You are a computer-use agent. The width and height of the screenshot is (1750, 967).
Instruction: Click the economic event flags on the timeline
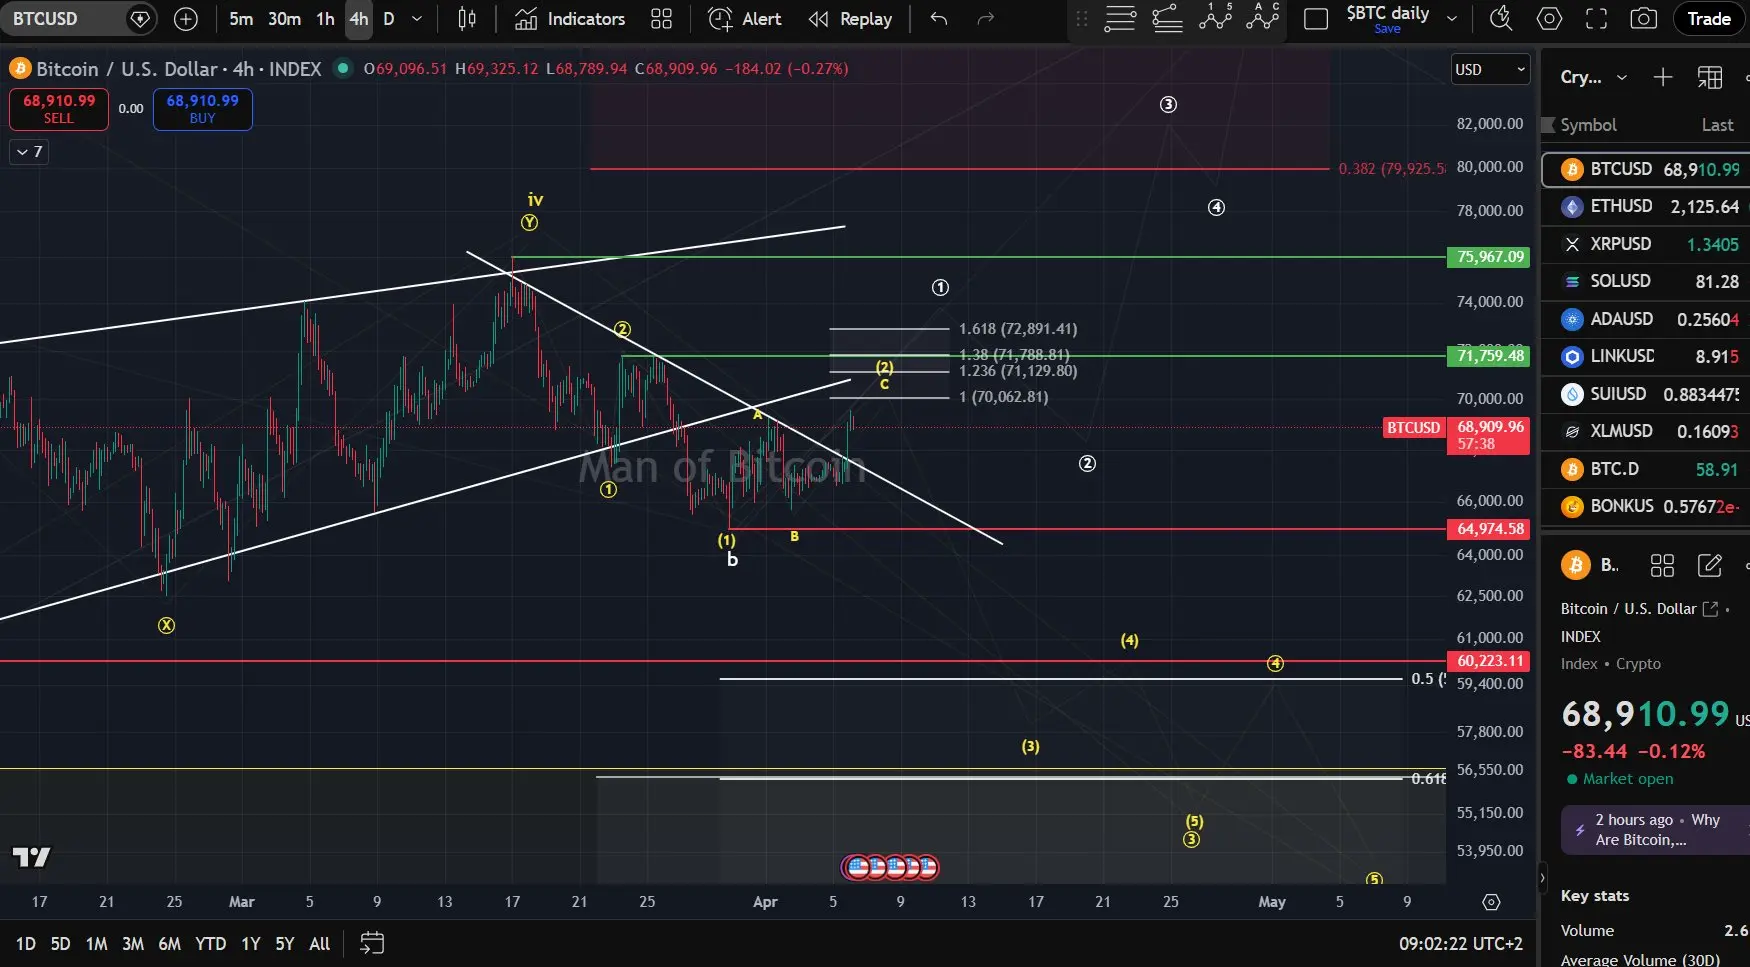pos(891,867)
